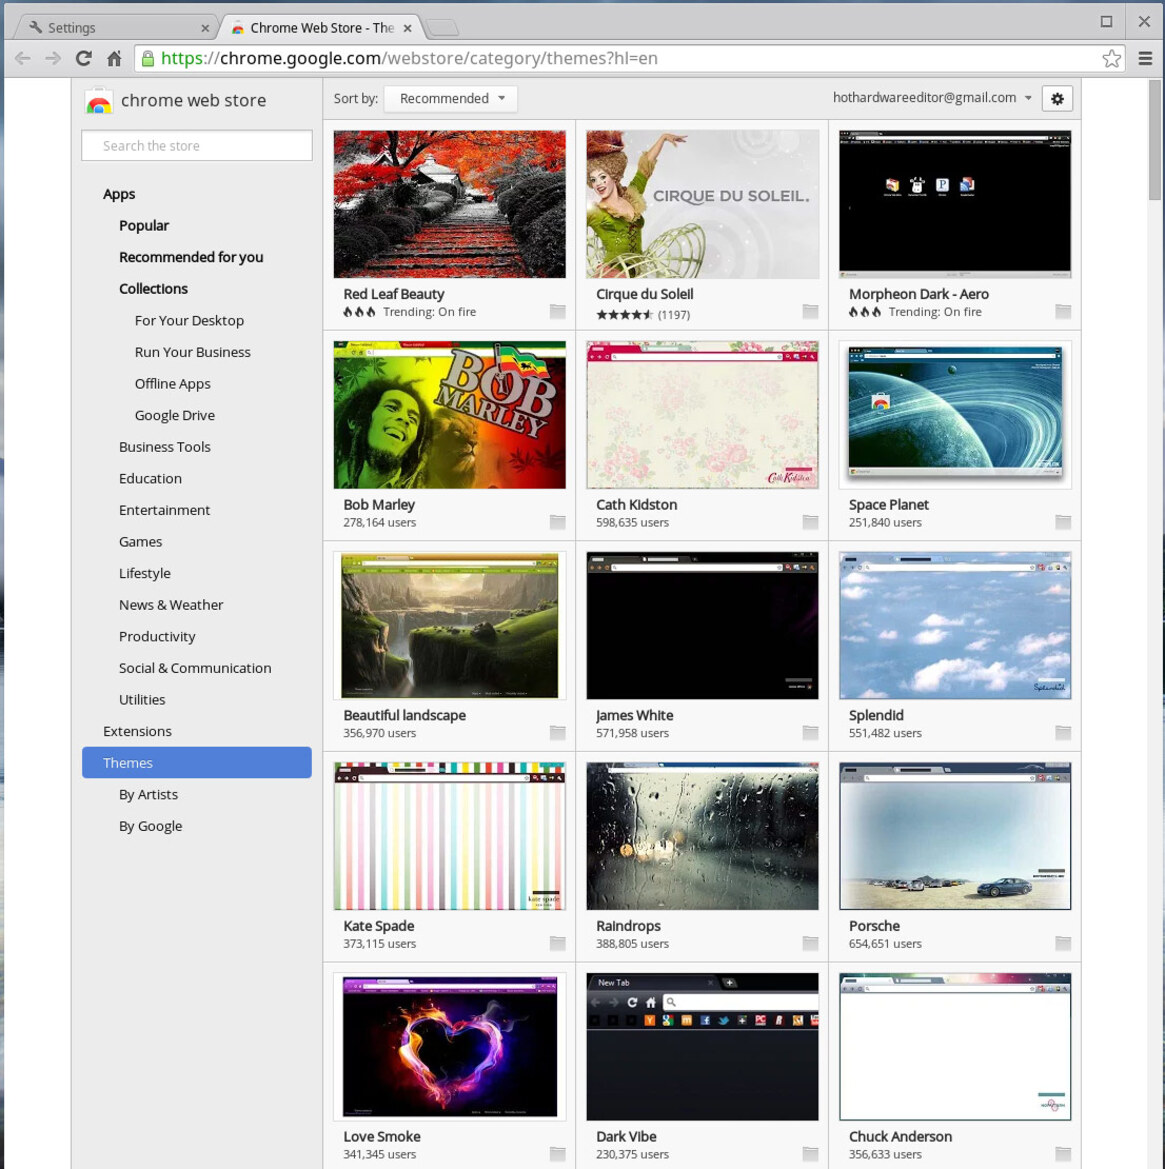The width and height of the screenshot is (1165, 1169).
Task: Click the flag icon on Morpheon Dark - Aero
Action: [x=1063, y=311]
